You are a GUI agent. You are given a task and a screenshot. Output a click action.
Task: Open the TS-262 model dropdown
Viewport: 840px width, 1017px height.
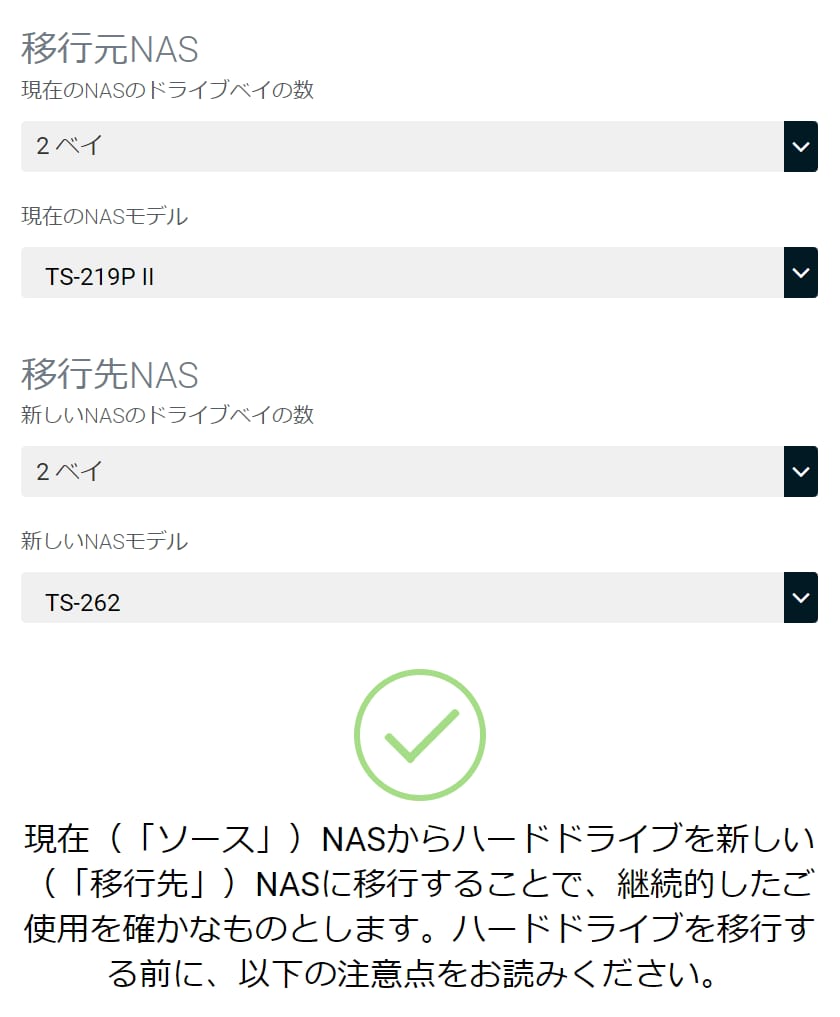(x=402, y=598)
